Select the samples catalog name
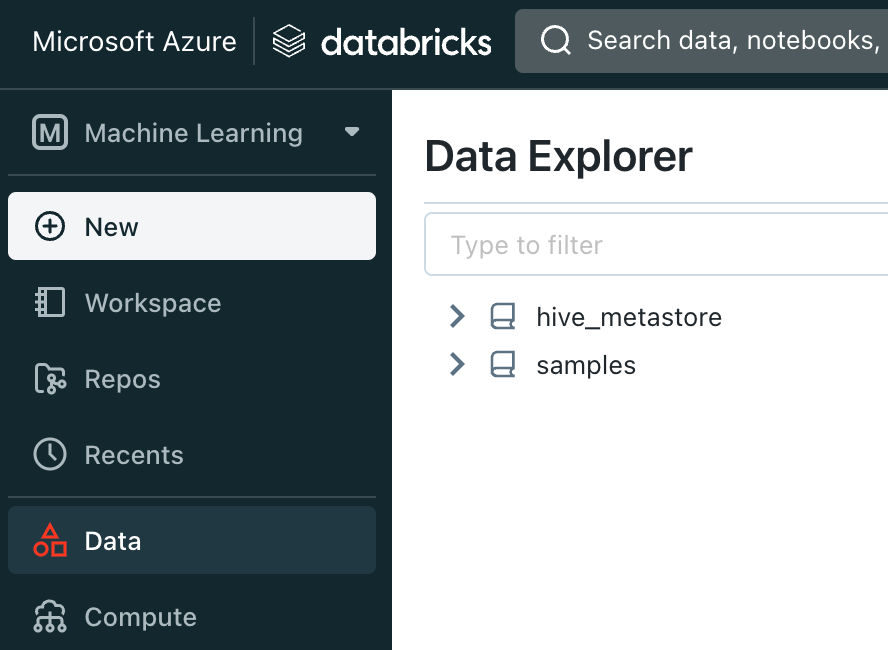 586,365
